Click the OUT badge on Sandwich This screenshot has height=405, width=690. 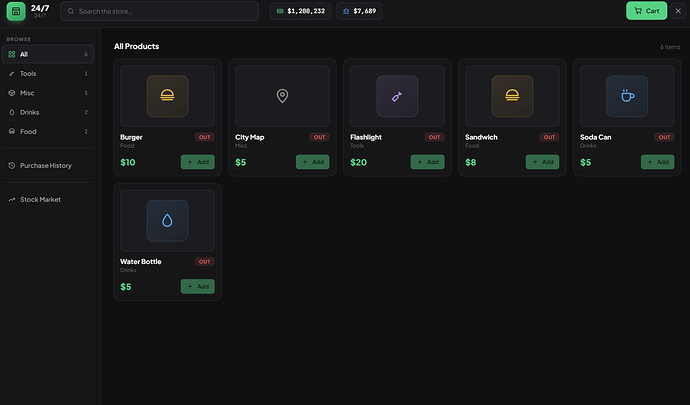click(549, 137)
